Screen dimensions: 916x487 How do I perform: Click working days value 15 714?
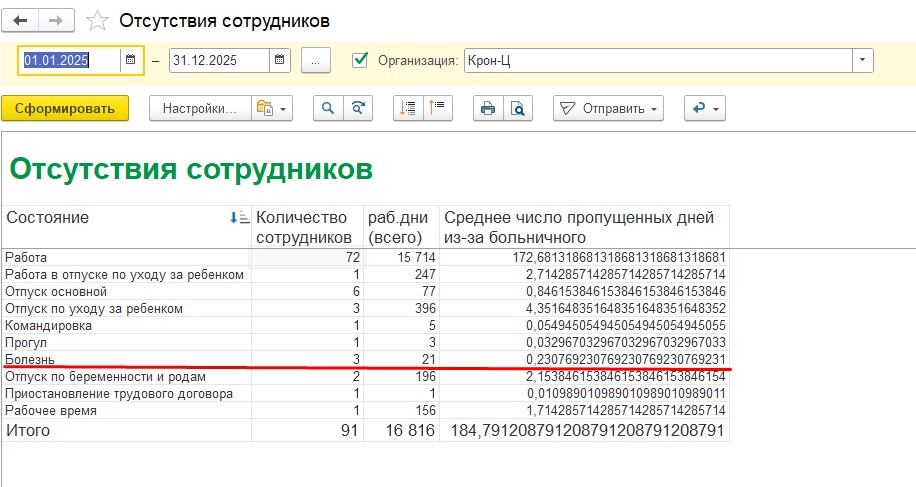click(x=417, y=258)
